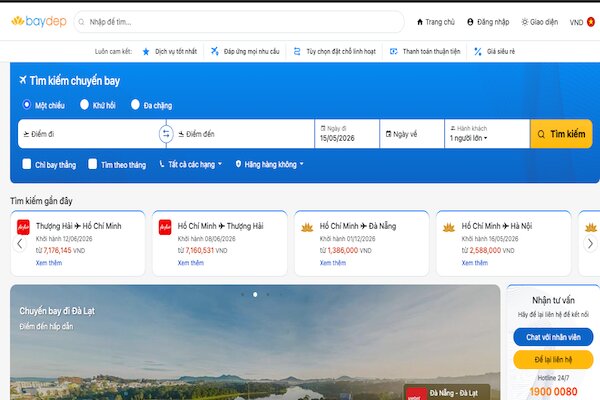The height and width of the screenshot is (400, 600).
Task: Click the plane icon beside Đáp ứng mọi nhu cầu
Action: 215,51
